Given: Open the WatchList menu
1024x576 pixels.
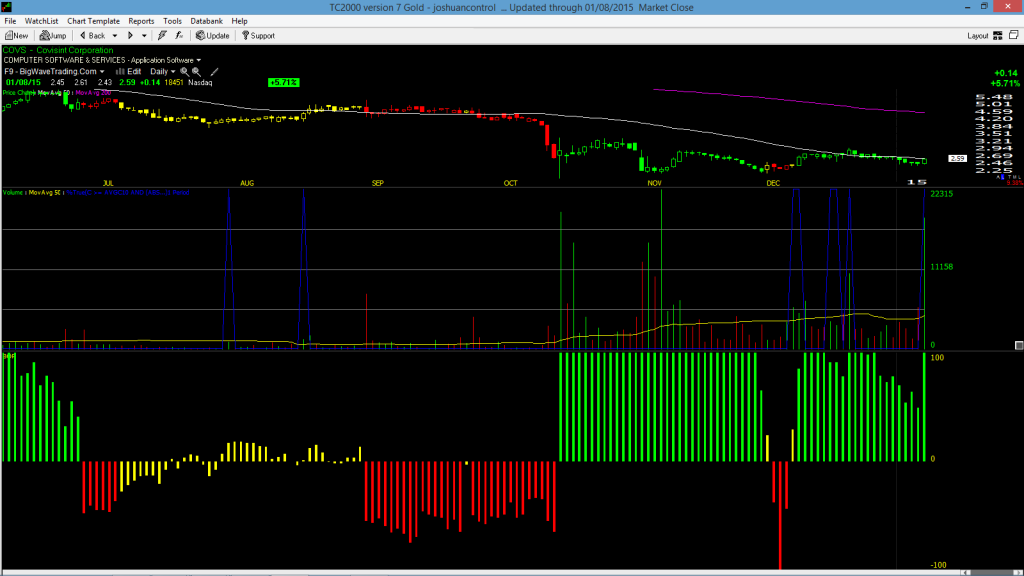Looking at the screenshot, I should [x=41, y=21].
